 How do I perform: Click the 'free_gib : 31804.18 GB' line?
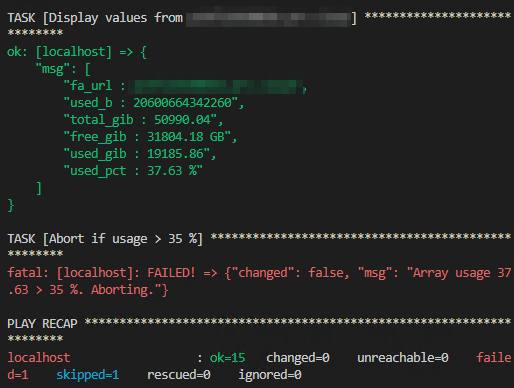point(150,137)
